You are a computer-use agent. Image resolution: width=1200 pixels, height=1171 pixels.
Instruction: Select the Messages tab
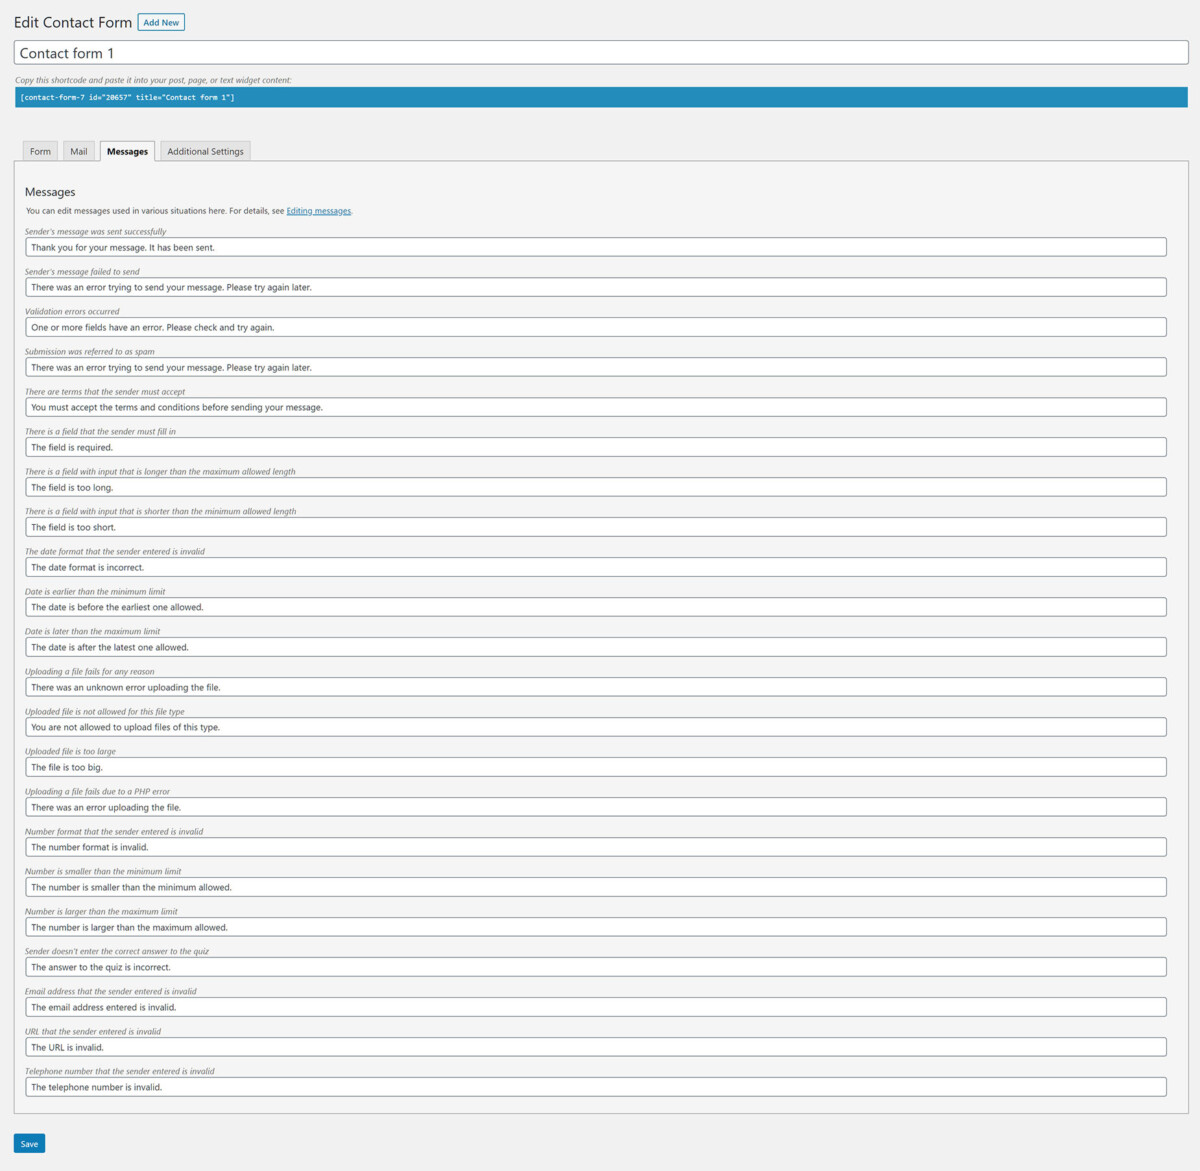click(x=127, y=151)
